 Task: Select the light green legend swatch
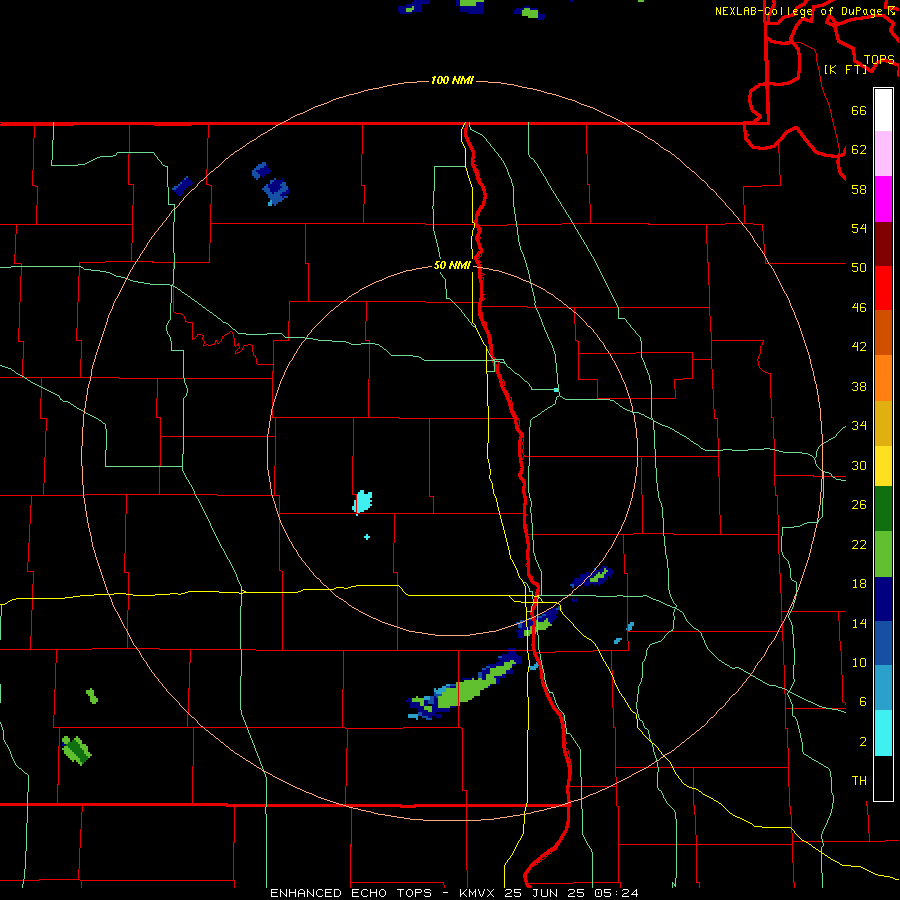(883, 554)
